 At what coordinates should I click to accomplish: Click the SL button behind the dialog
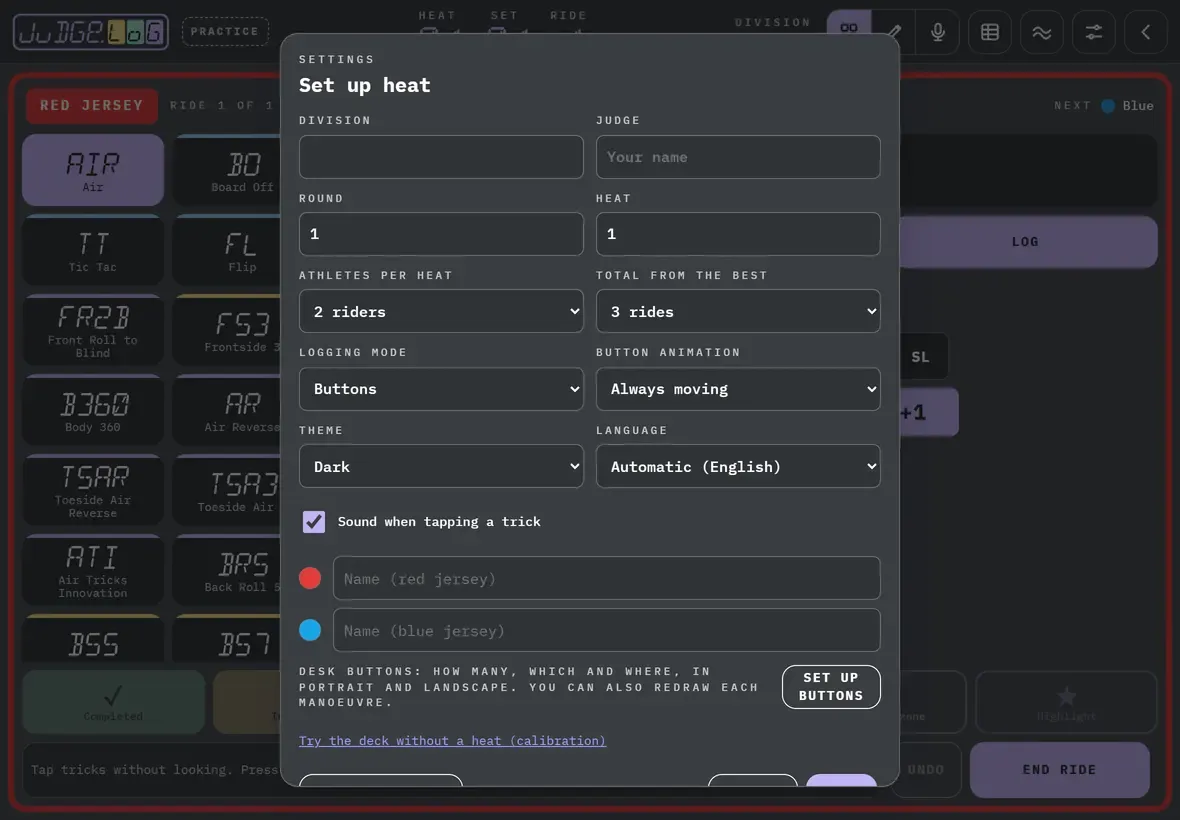[923, 357]
